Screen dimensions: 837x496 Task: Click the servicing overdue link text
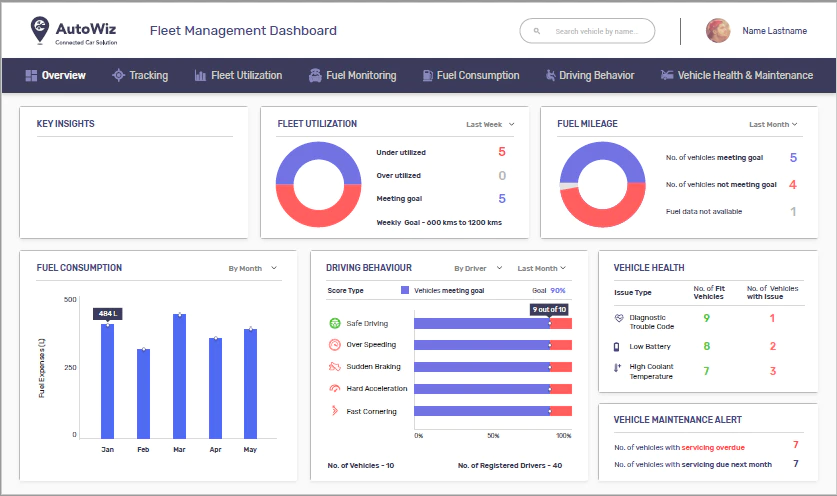[713, 447]
